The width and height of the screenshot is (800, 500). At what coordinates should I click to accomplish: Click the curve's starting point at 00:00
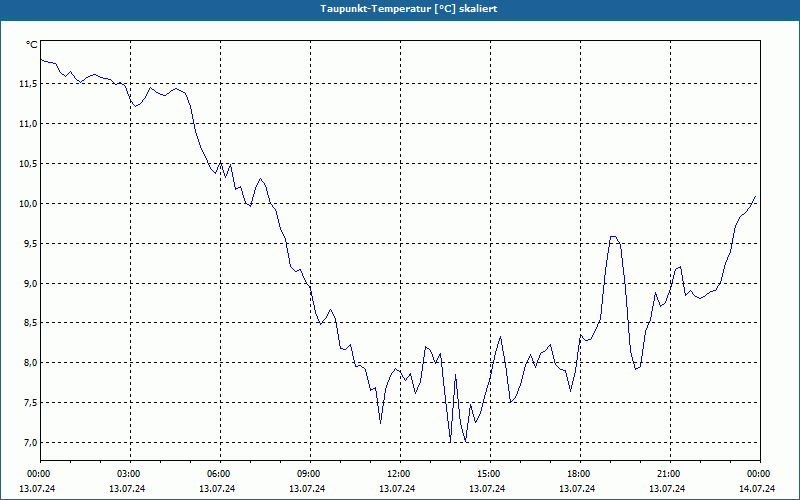click(x=41, y=59)
